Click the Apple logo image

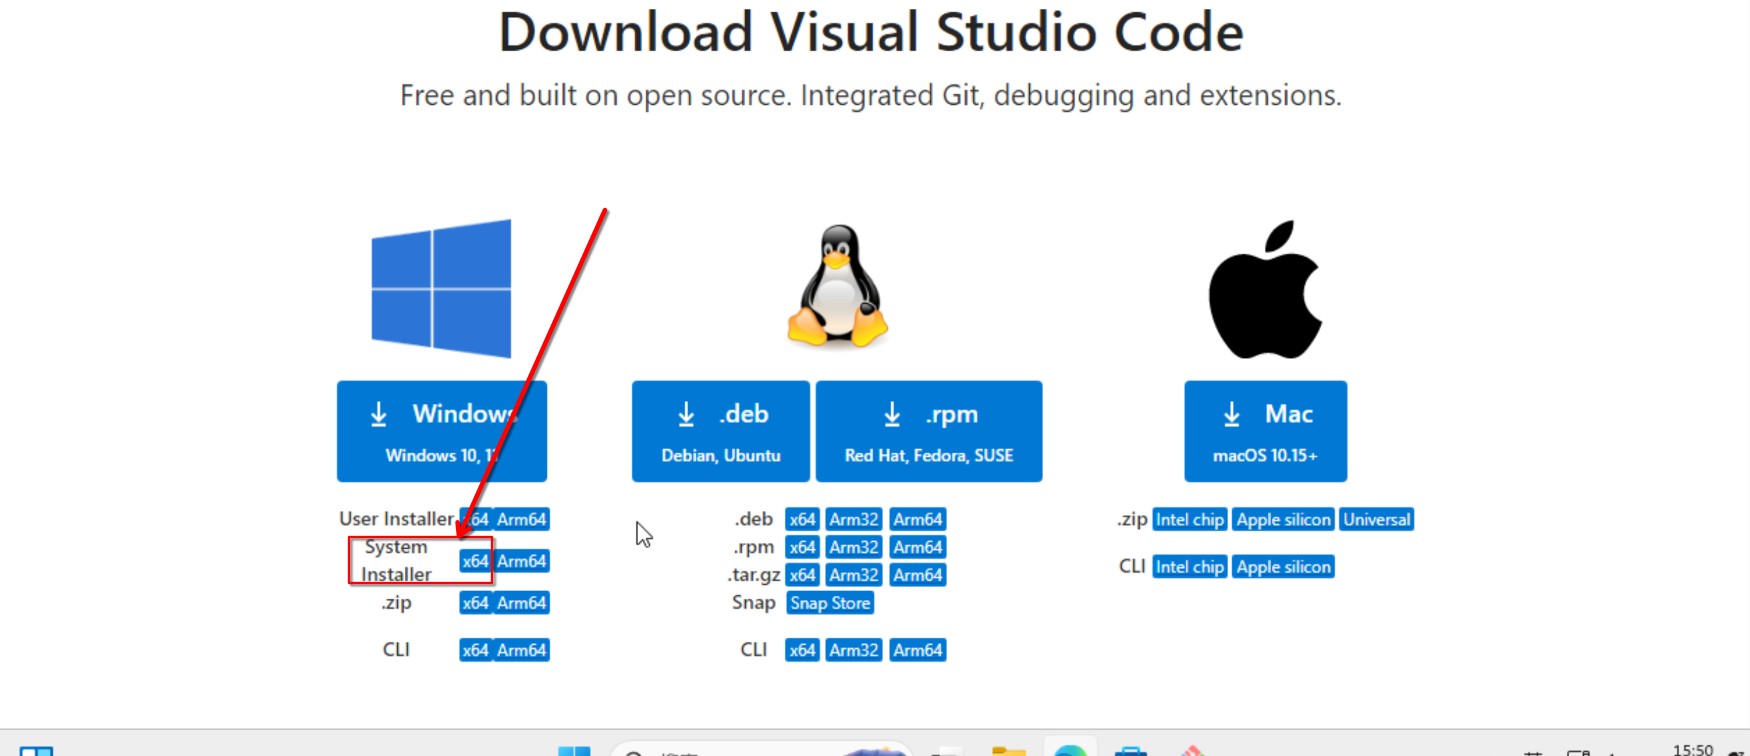click(1266, 290)
